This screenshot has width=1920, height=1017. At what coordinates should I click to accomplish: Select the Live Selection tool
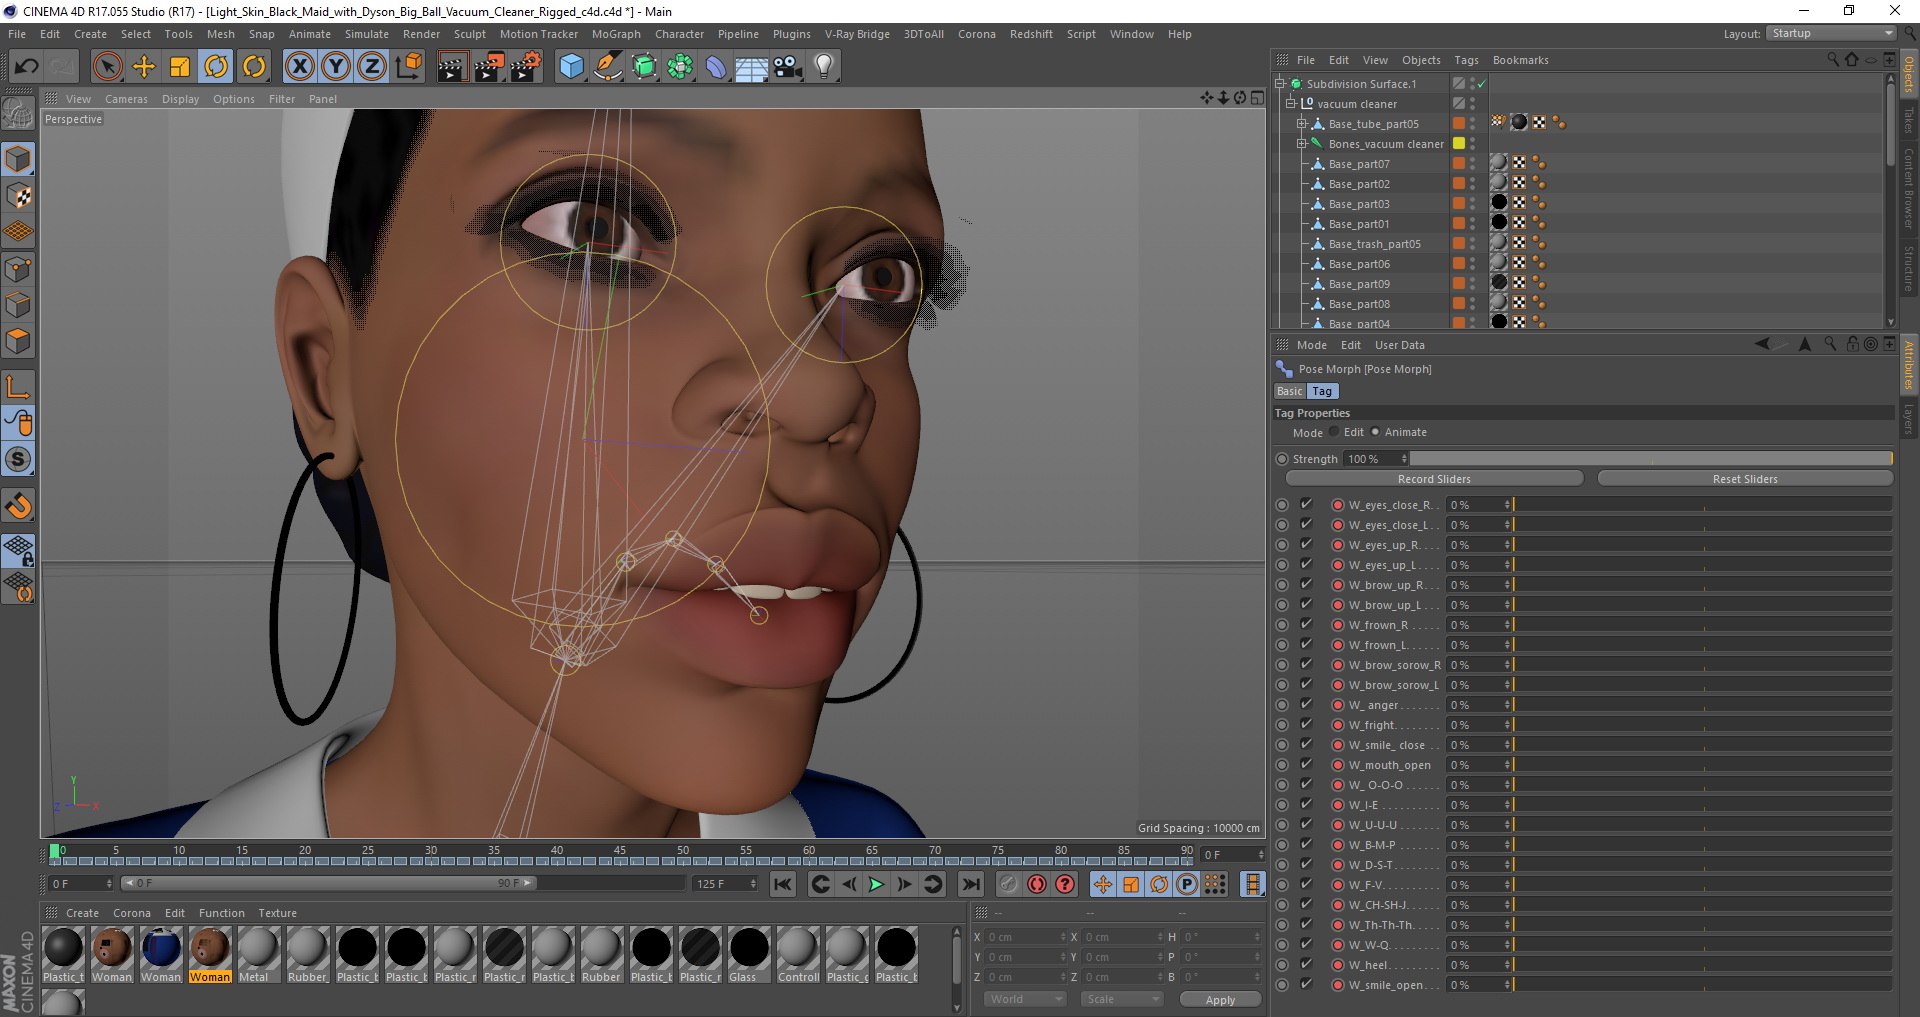(x=107, y=67)
